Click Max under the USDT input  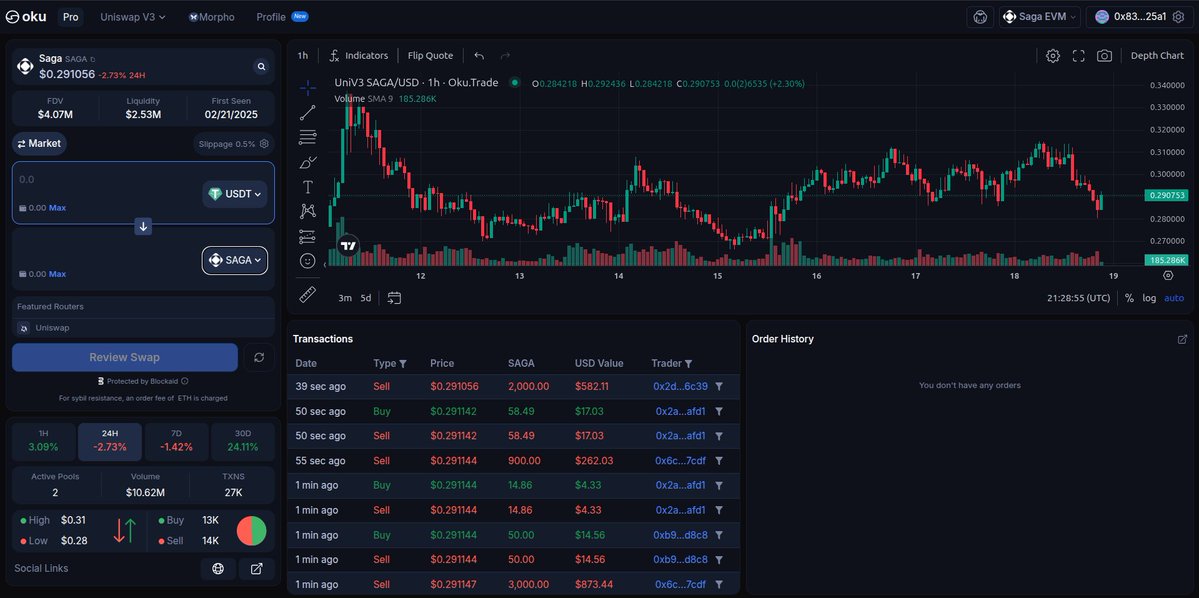[x=57, y=208]
